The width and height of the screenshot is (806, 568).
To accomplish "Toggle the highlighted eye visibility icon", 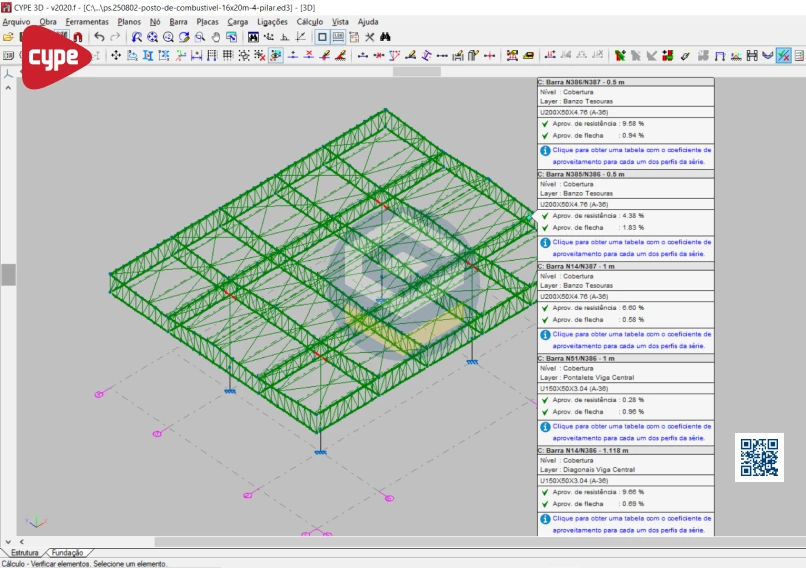I will [275, 55].
